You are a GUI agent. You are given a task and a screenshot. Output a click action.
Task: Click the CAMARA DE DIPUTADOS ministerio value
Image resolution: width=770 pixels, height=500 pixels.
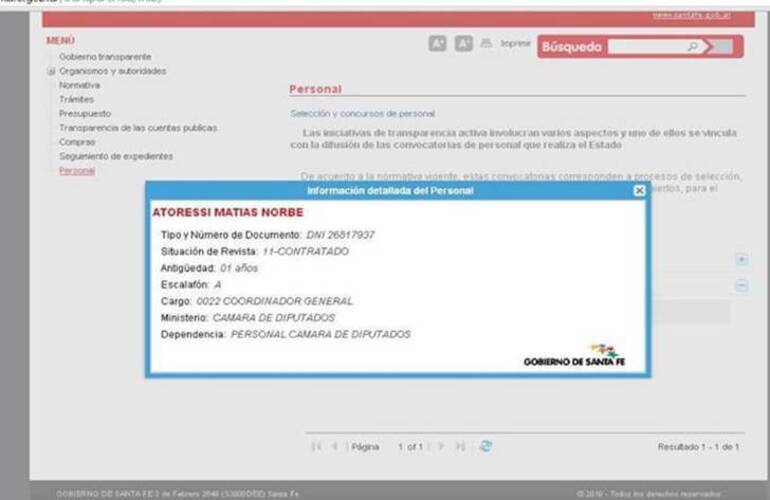274,318
